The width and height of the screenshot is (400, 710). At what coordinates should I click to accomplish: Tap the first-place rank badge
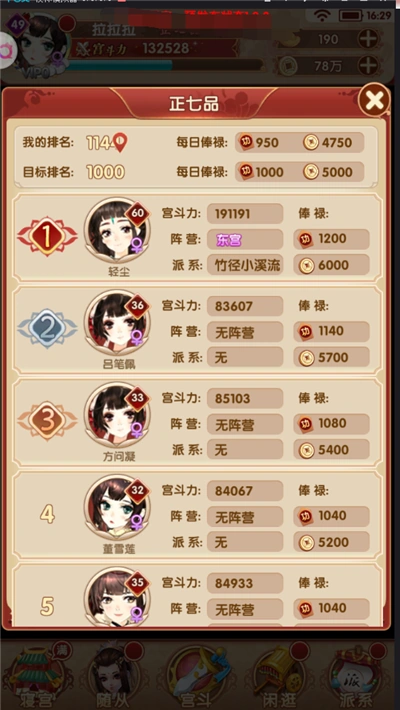coord(47,235)
